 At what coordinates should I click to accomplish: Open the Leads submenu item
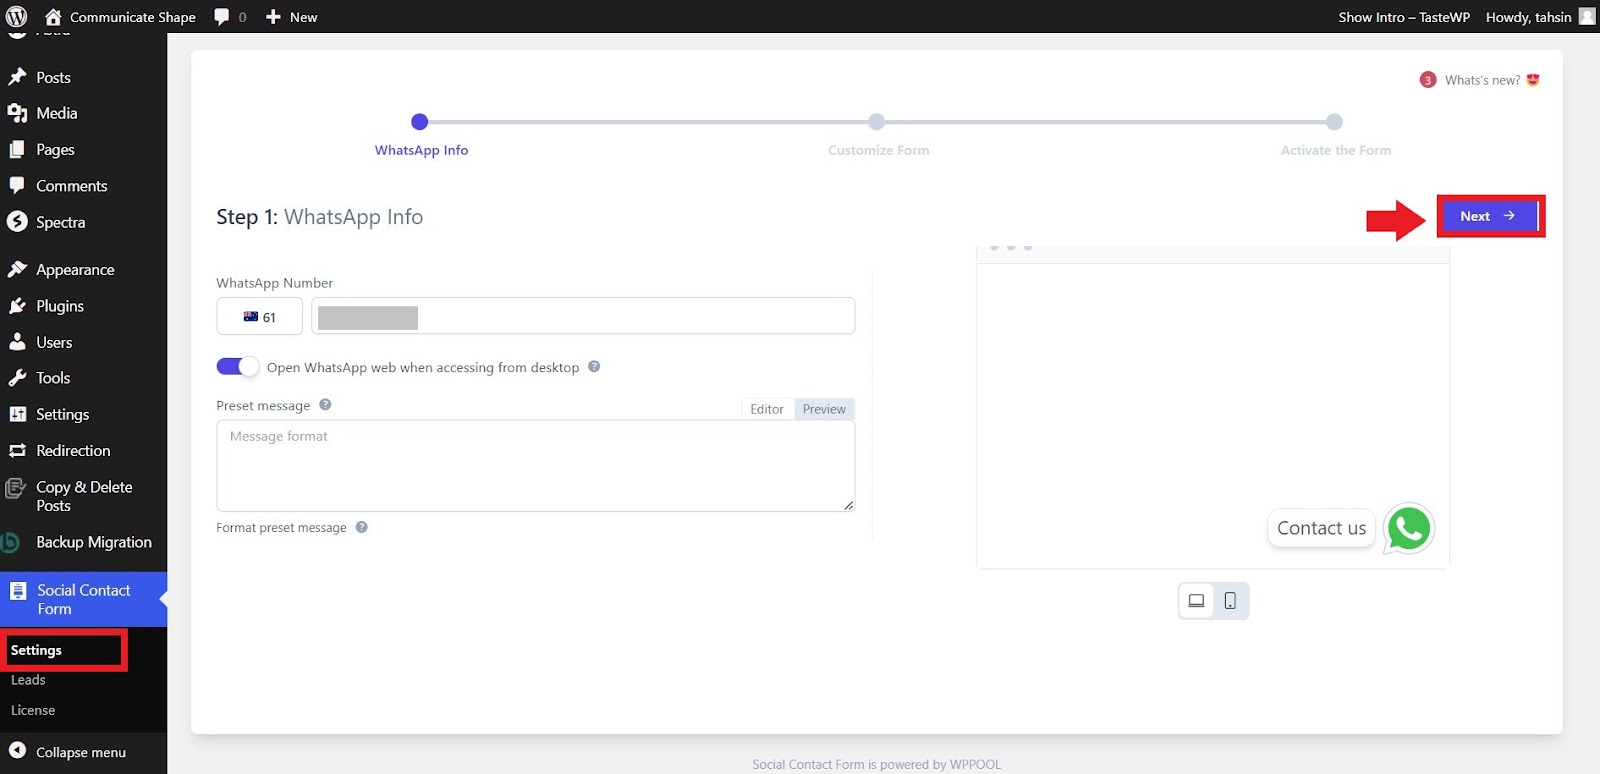28,680
